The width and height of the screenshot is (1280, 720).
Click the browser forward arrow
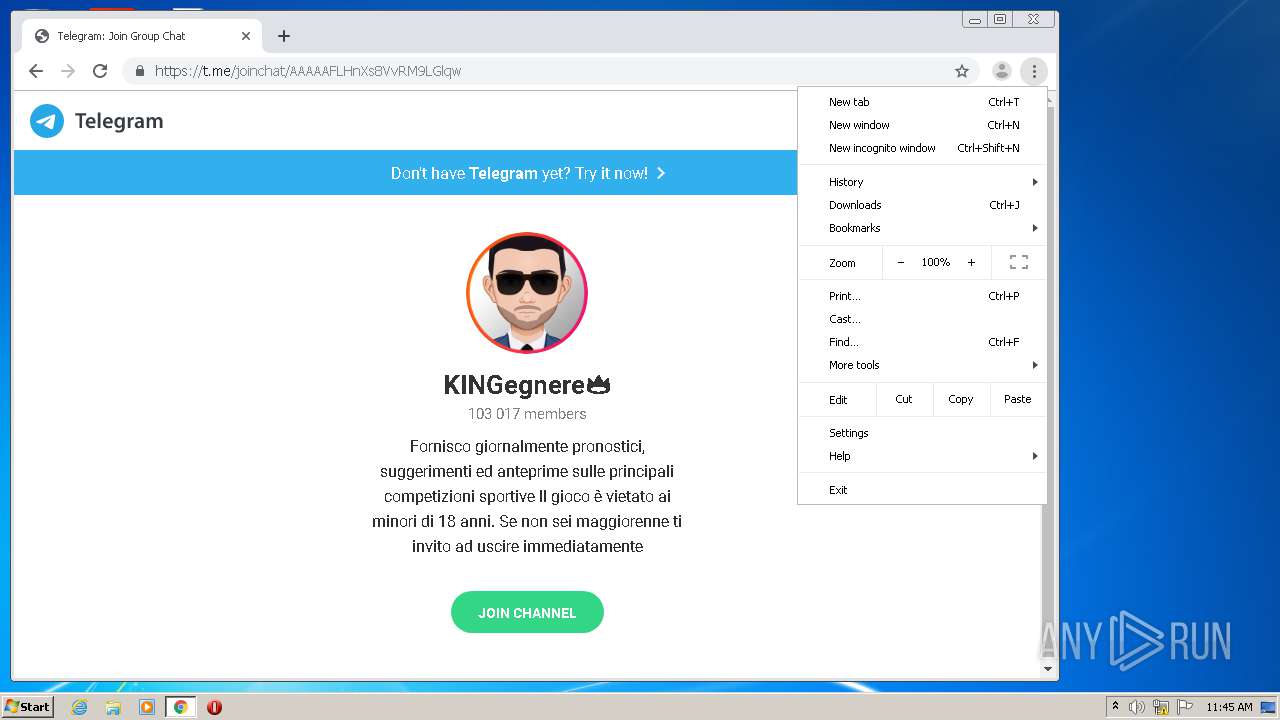click(68, 71)
